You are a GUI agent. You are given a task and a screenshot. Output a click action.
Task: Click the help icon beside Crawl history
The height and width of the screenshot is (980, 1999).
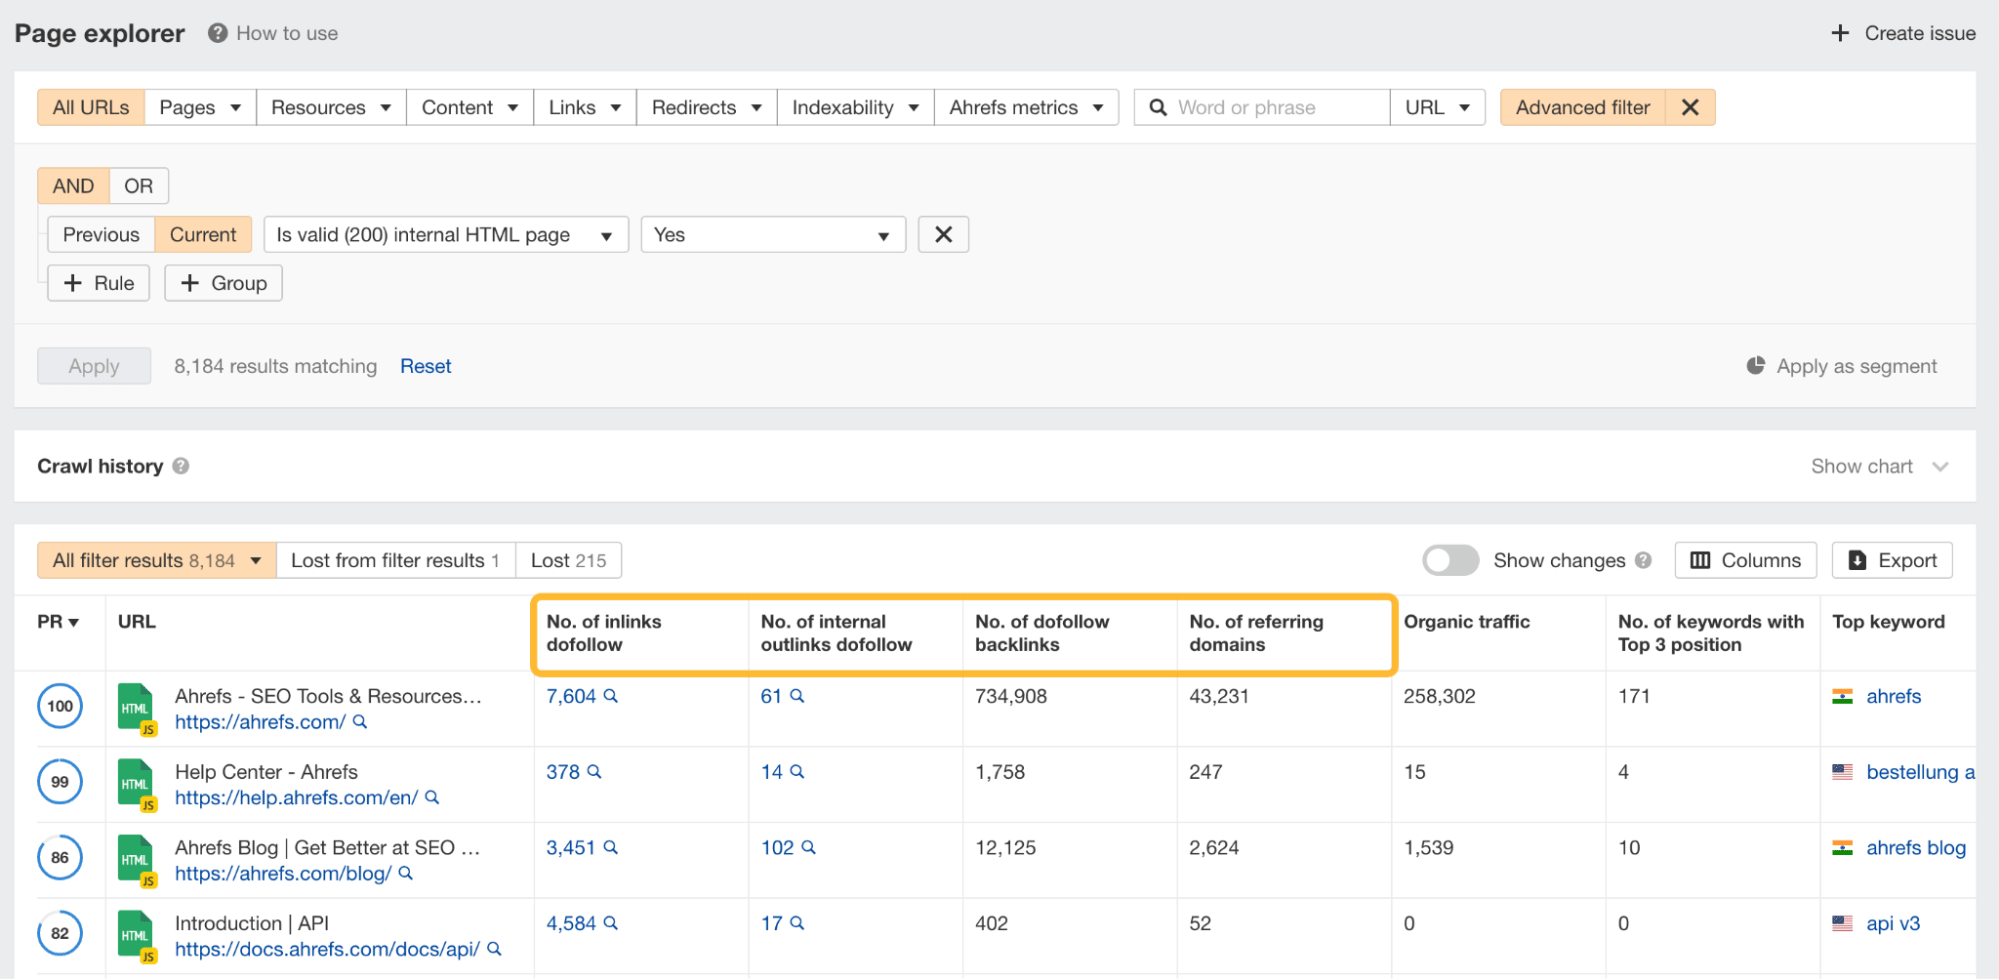[x=182, y=465]
